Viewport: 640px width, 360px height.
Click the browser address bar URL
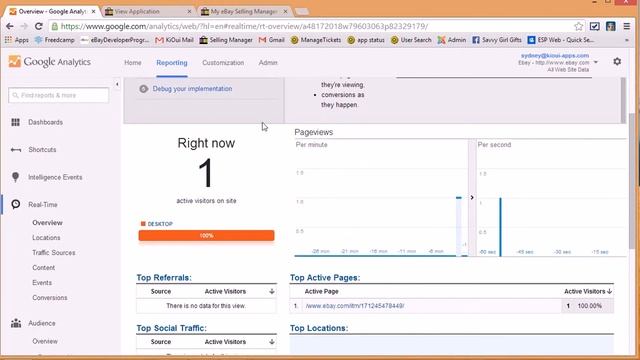(x=244, y=27)
